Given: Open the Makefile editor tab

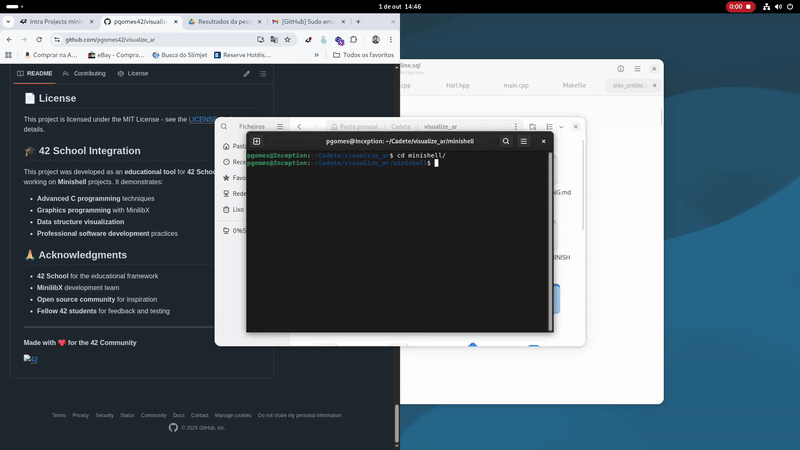Looking at the screenshot, I should 574,85.
